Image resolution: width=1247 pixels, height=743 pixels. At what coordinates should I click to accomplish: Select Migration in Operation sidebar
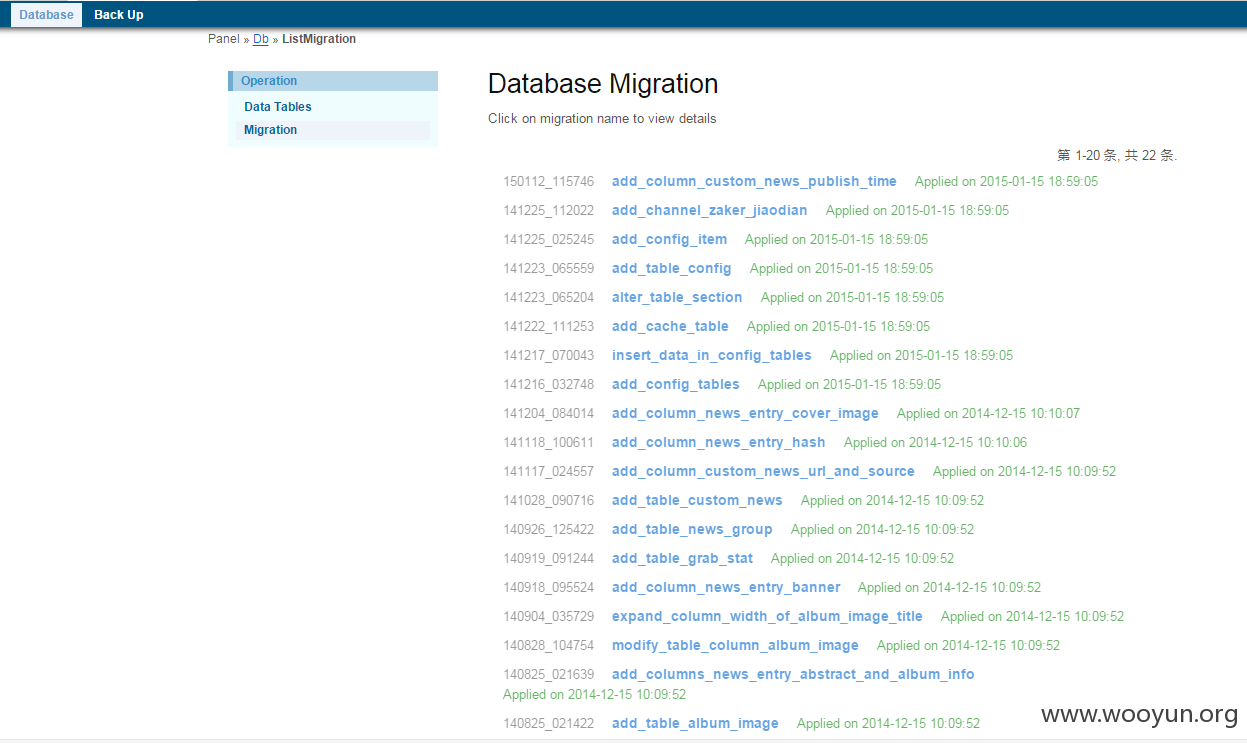point(270,130)
